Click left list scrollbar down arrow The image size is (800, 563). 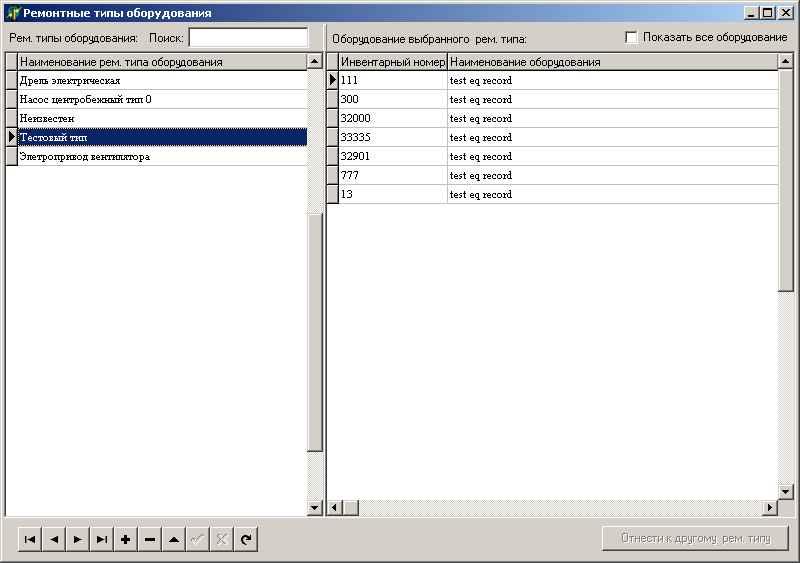click(x=315, y=508)
